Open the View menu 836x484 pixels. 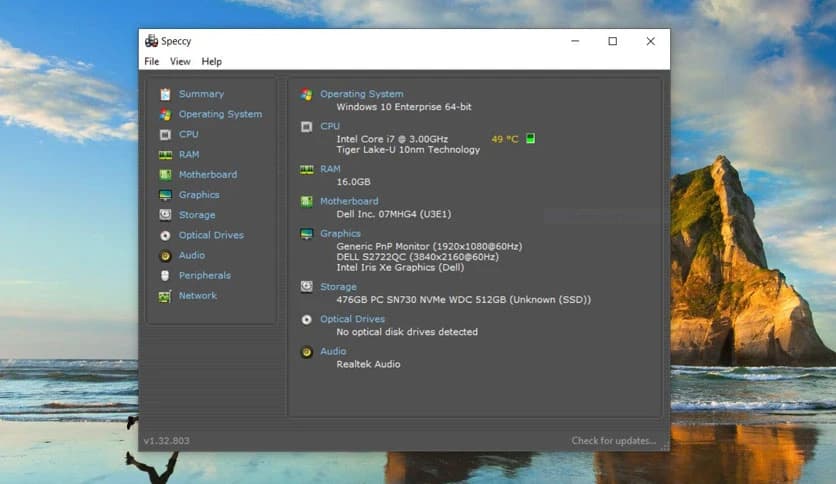tap(180, 61)
